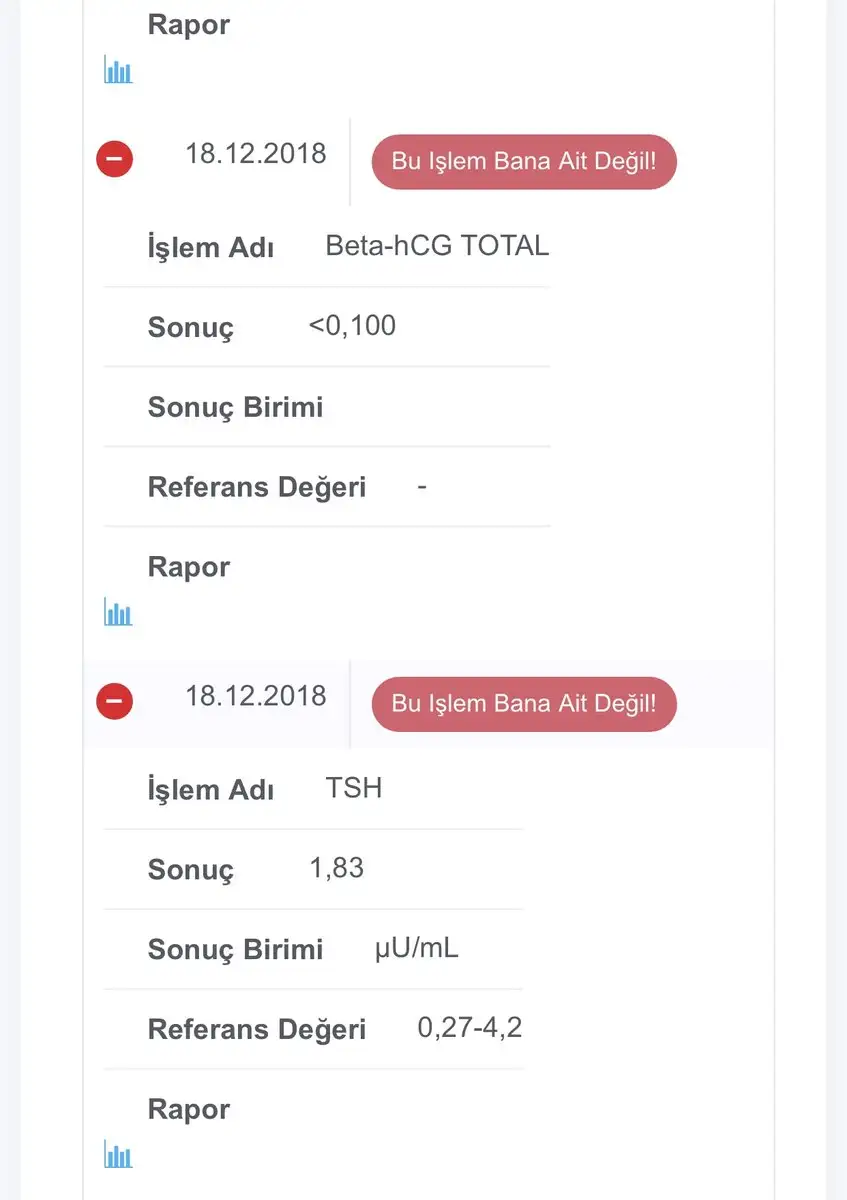Collapse the TSH record with red minus
This screenshot has height=1200, width=847.
point(115,701)
